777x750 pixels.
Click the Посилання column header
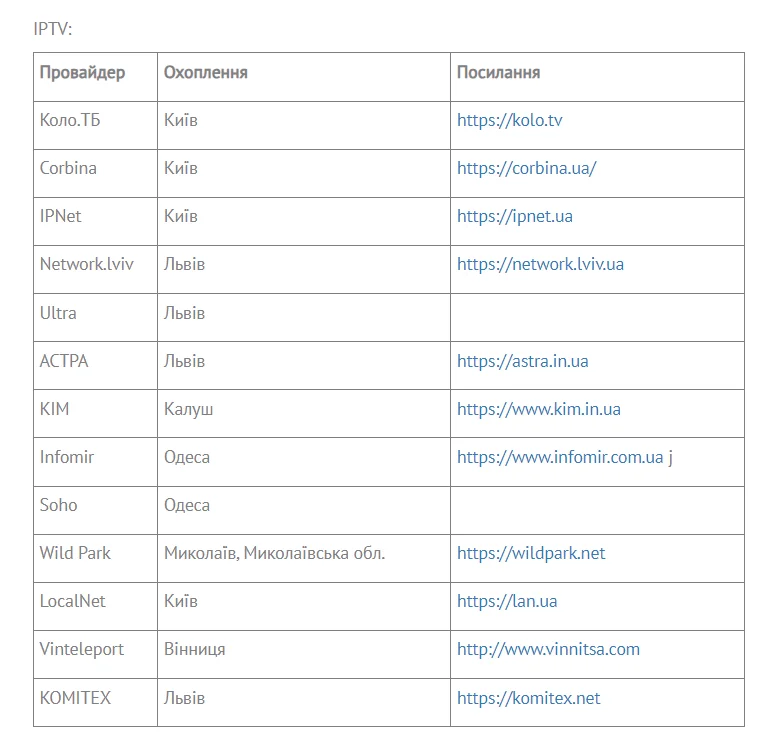point(498,73)
